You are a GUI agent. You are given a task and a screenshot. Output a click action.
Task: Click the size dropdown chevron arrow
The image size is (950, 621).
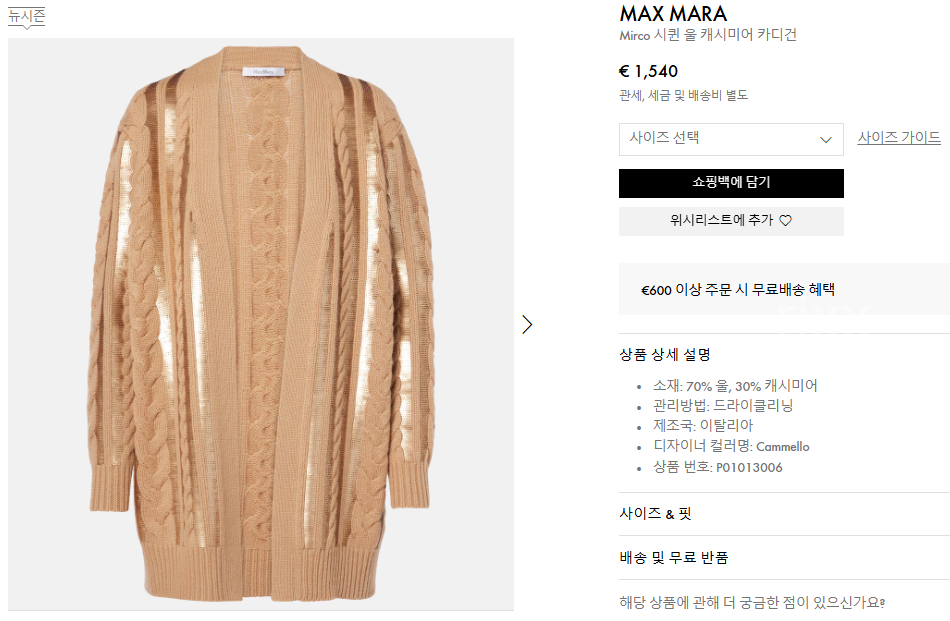click(825, 140)
